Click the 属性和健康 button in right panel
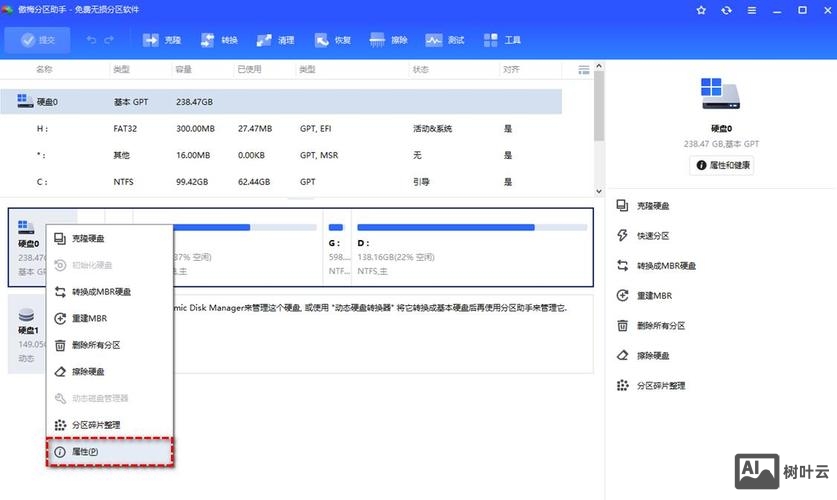This screenshot has width=837, height=500. tap(722, 165)
